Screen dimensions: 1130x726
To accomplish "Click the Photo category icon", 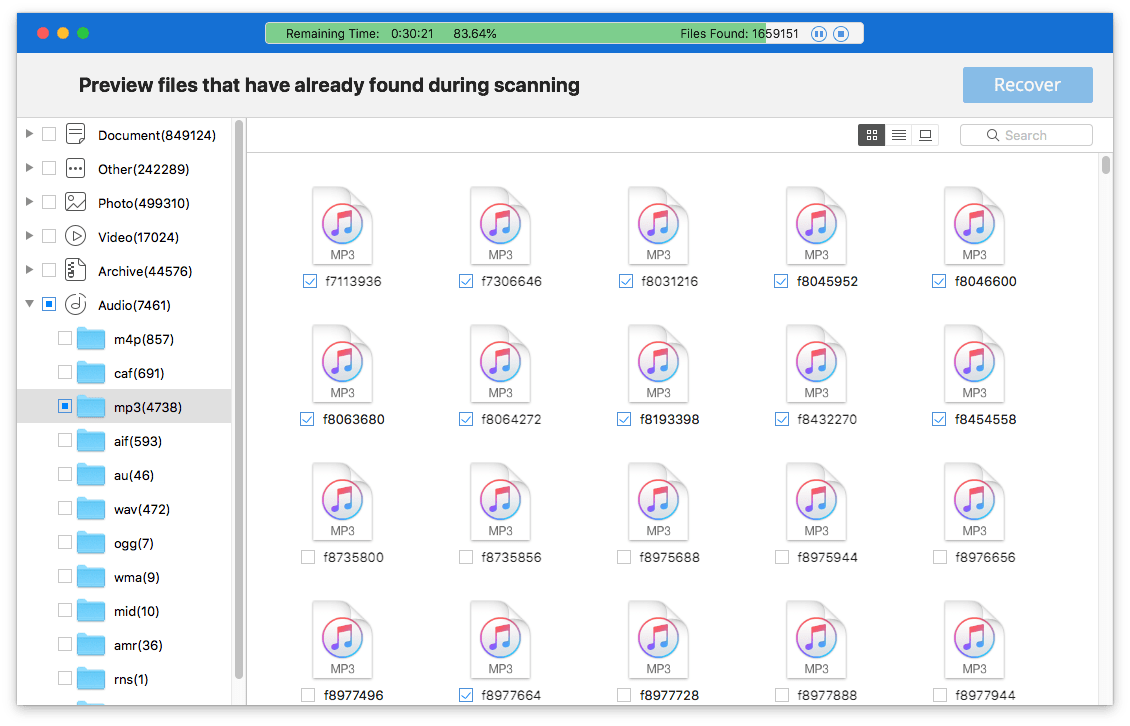I will click(76, 202).
